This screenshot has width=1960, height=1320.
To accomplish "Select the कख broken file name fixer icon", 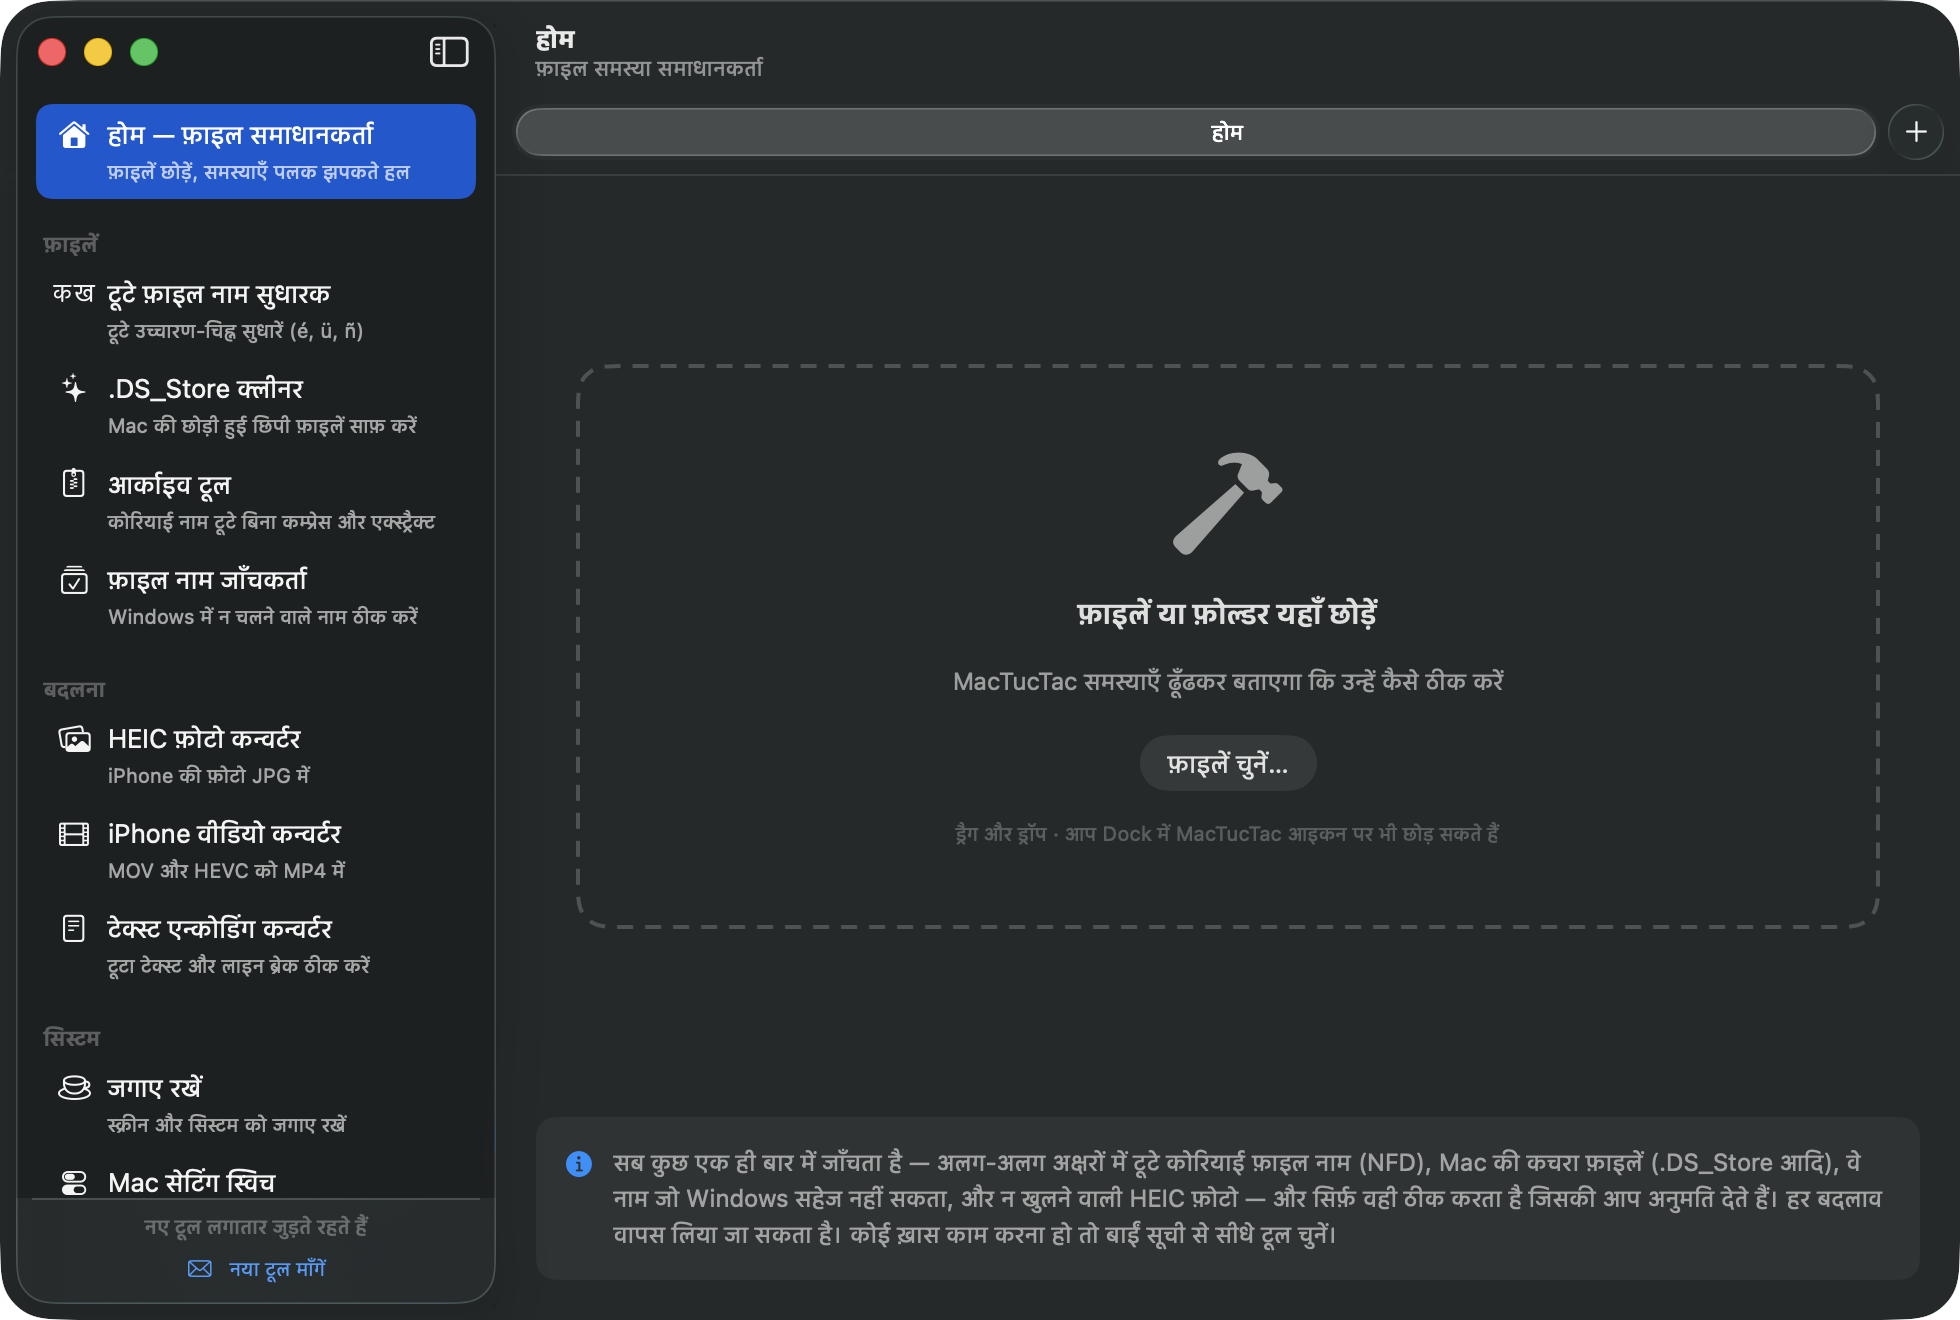I will (73, 293).
